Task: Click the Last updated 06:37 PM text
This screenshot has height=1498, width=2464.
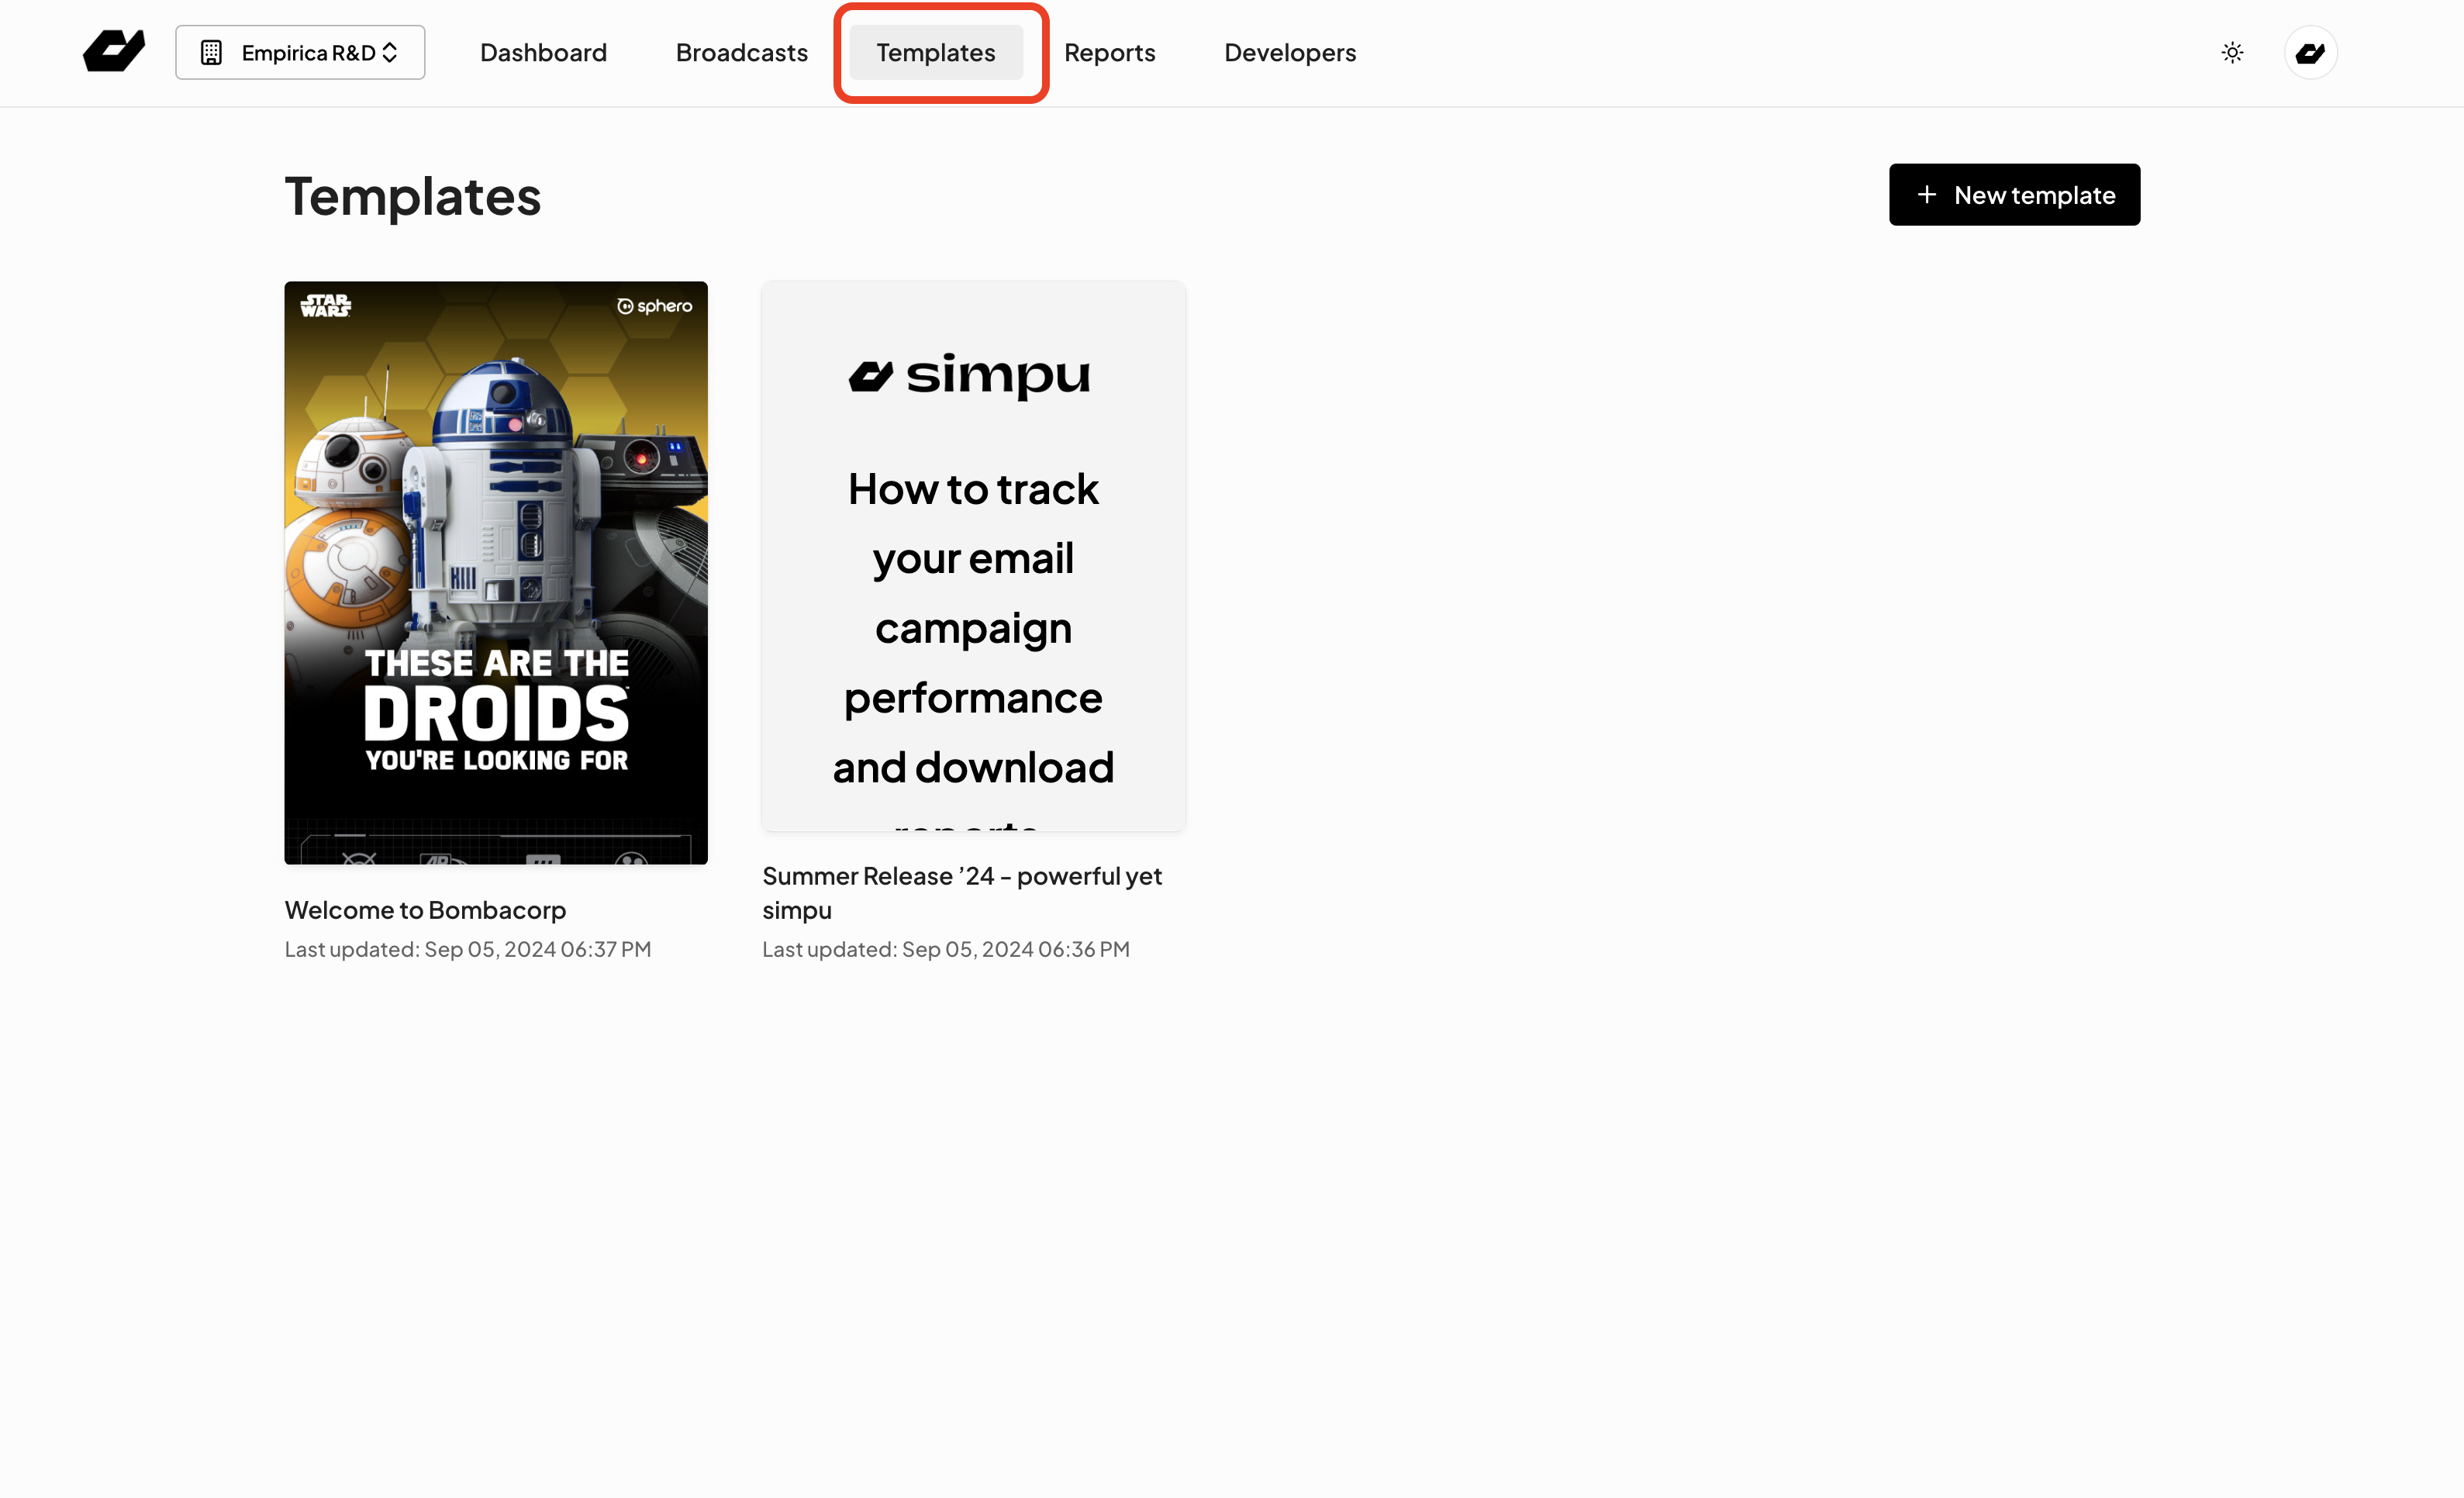Action: [468, 949]
